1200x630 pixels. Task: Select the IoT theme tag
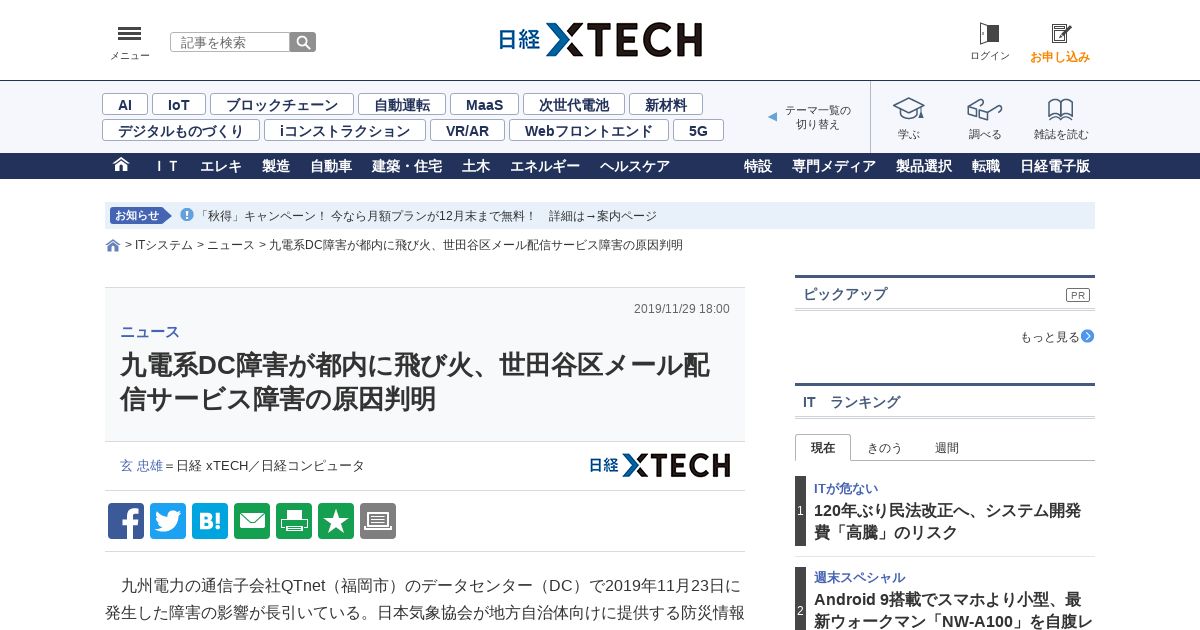(x=179, y=104)
